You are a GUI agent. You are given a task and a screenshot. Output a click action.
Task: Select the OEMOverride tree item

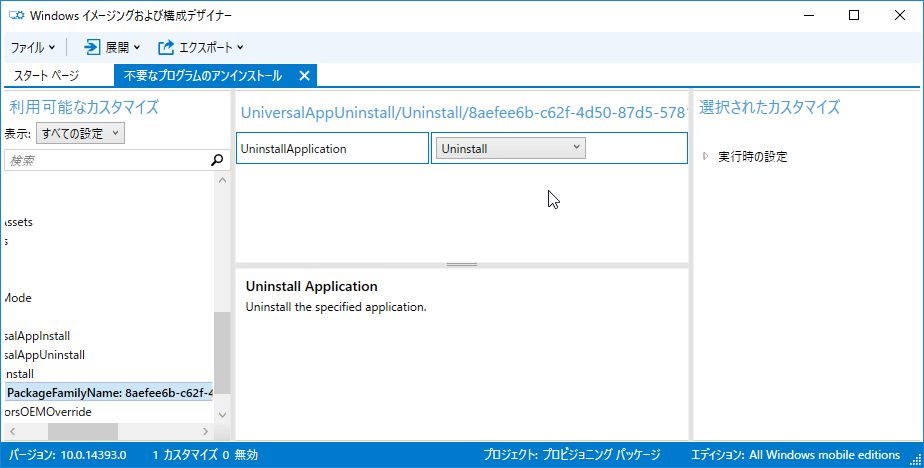[48, 412]
